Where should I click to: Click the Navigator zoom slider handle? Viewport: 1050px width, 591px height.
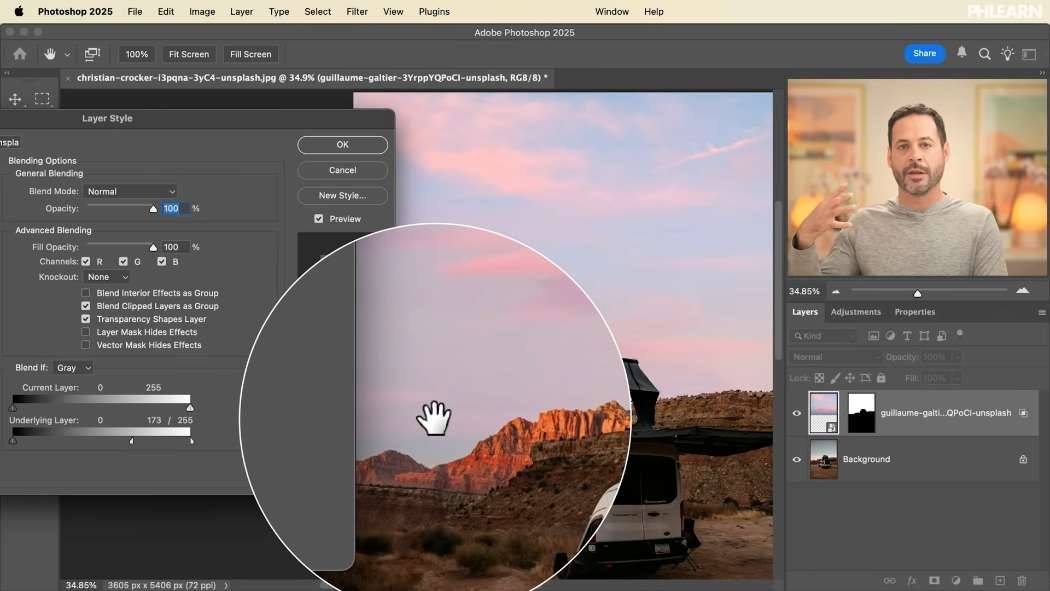(x=917, y=293)
